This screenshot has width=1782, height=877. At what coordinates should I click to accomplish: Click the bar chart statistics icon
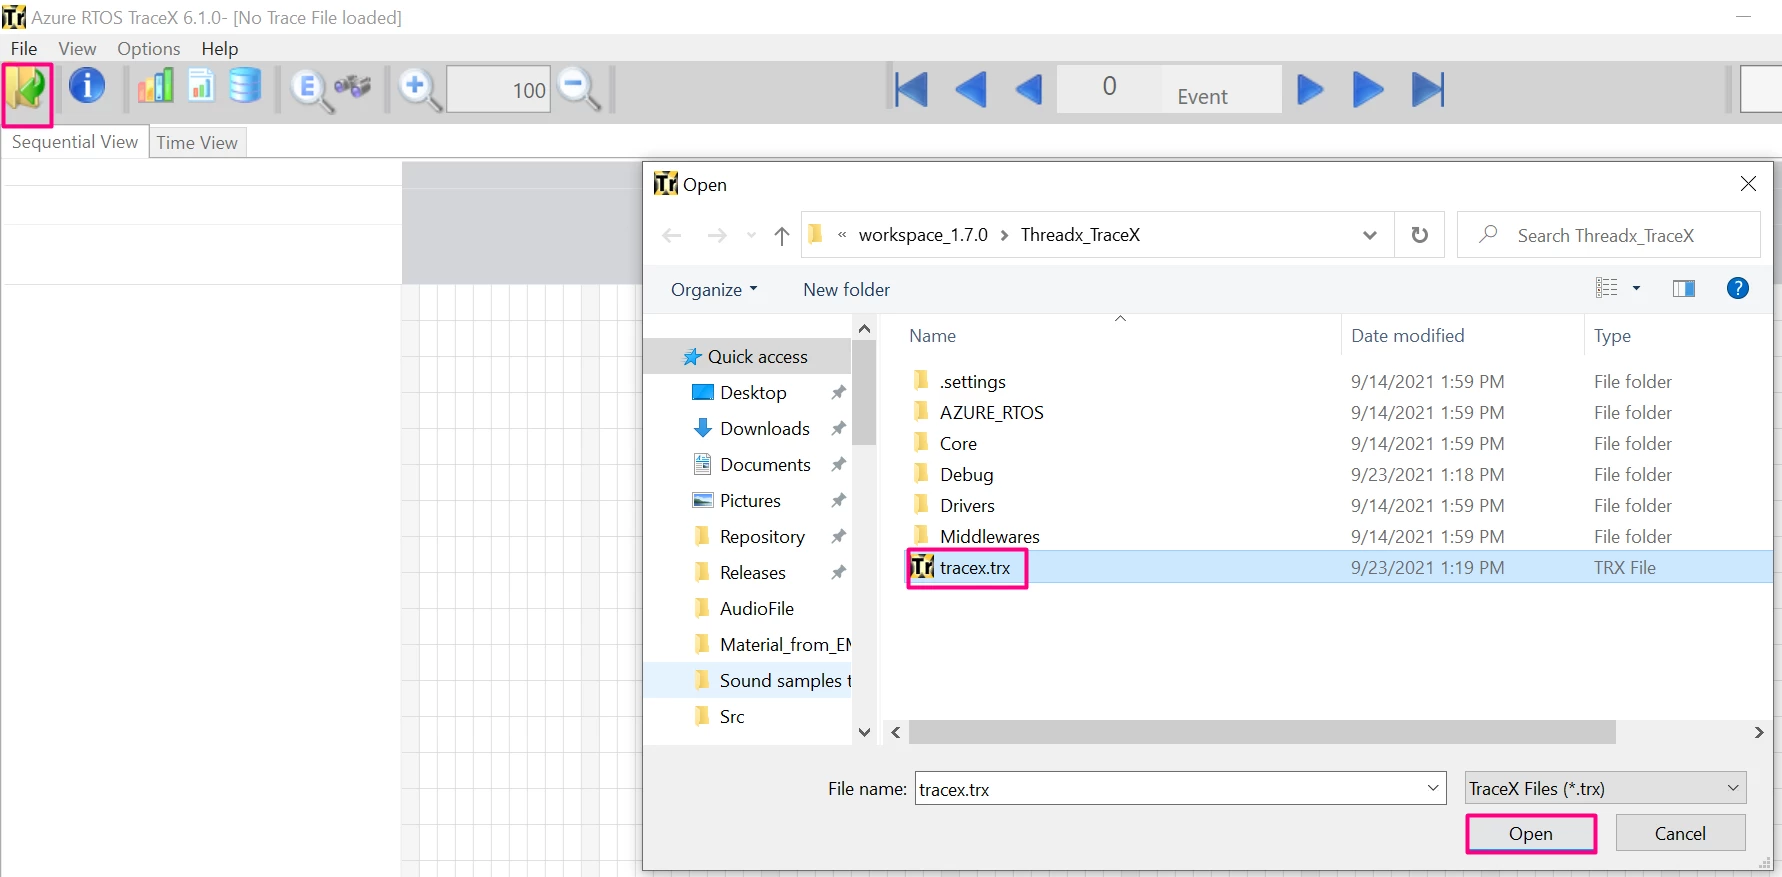[155, 87]
